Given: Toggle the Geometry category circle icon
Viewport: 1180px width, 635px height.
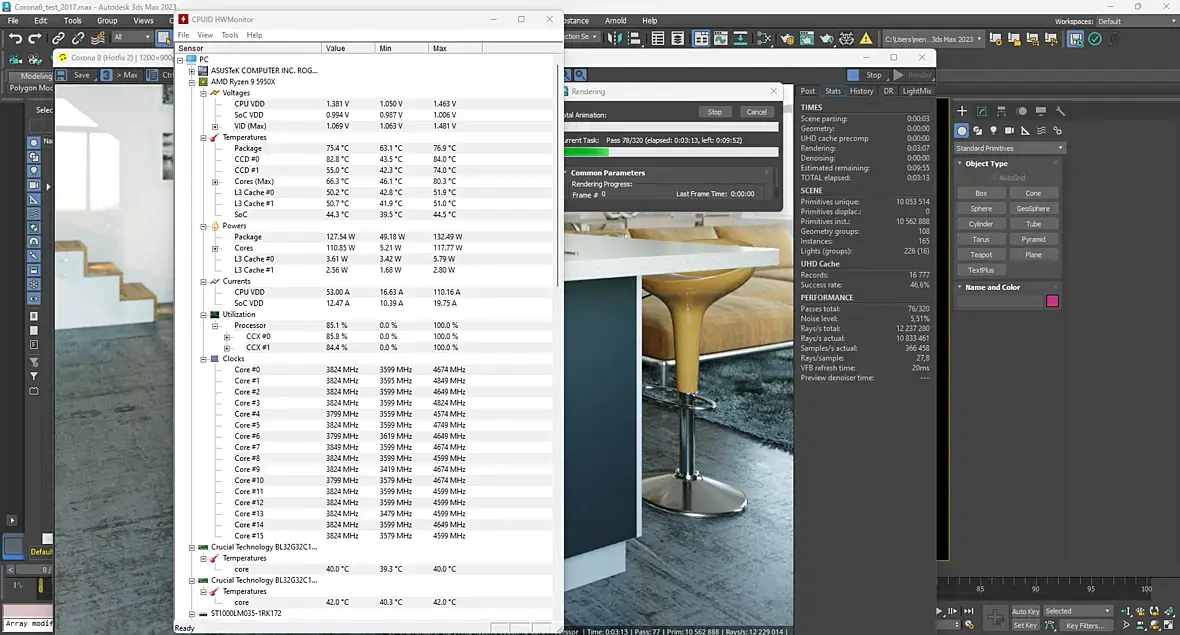Looking at the screenshot, I should click(962, 130).
